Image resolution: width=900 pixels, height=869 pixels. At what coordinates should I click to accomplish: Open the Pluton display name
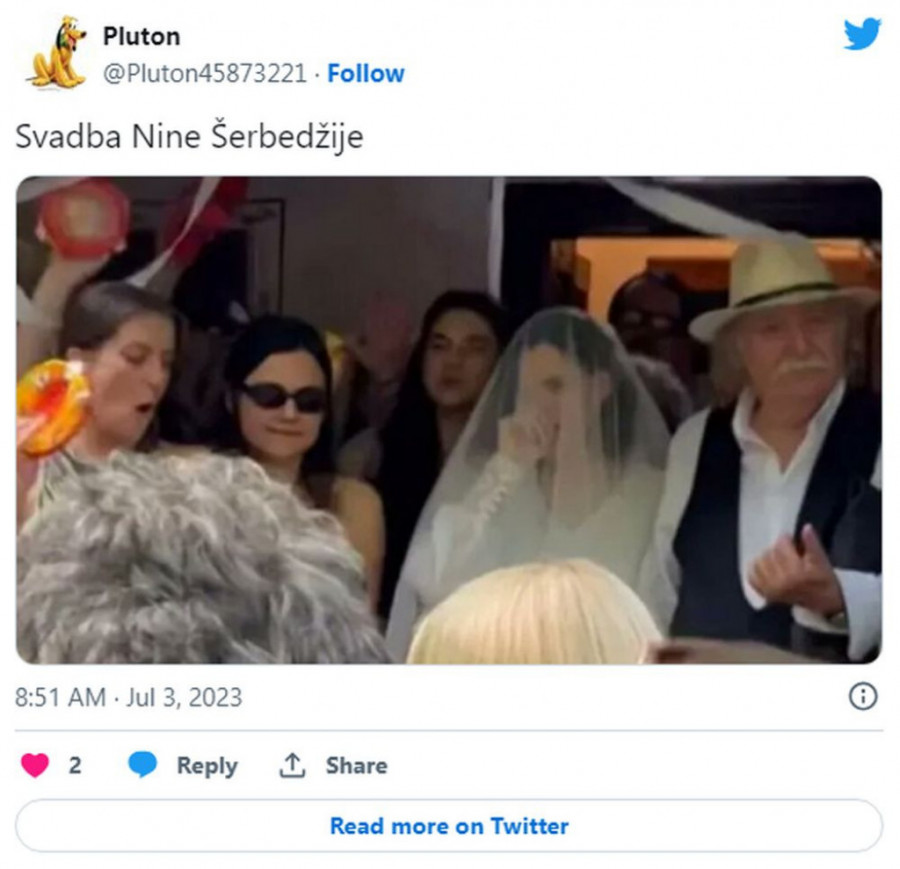coord(141,36)
